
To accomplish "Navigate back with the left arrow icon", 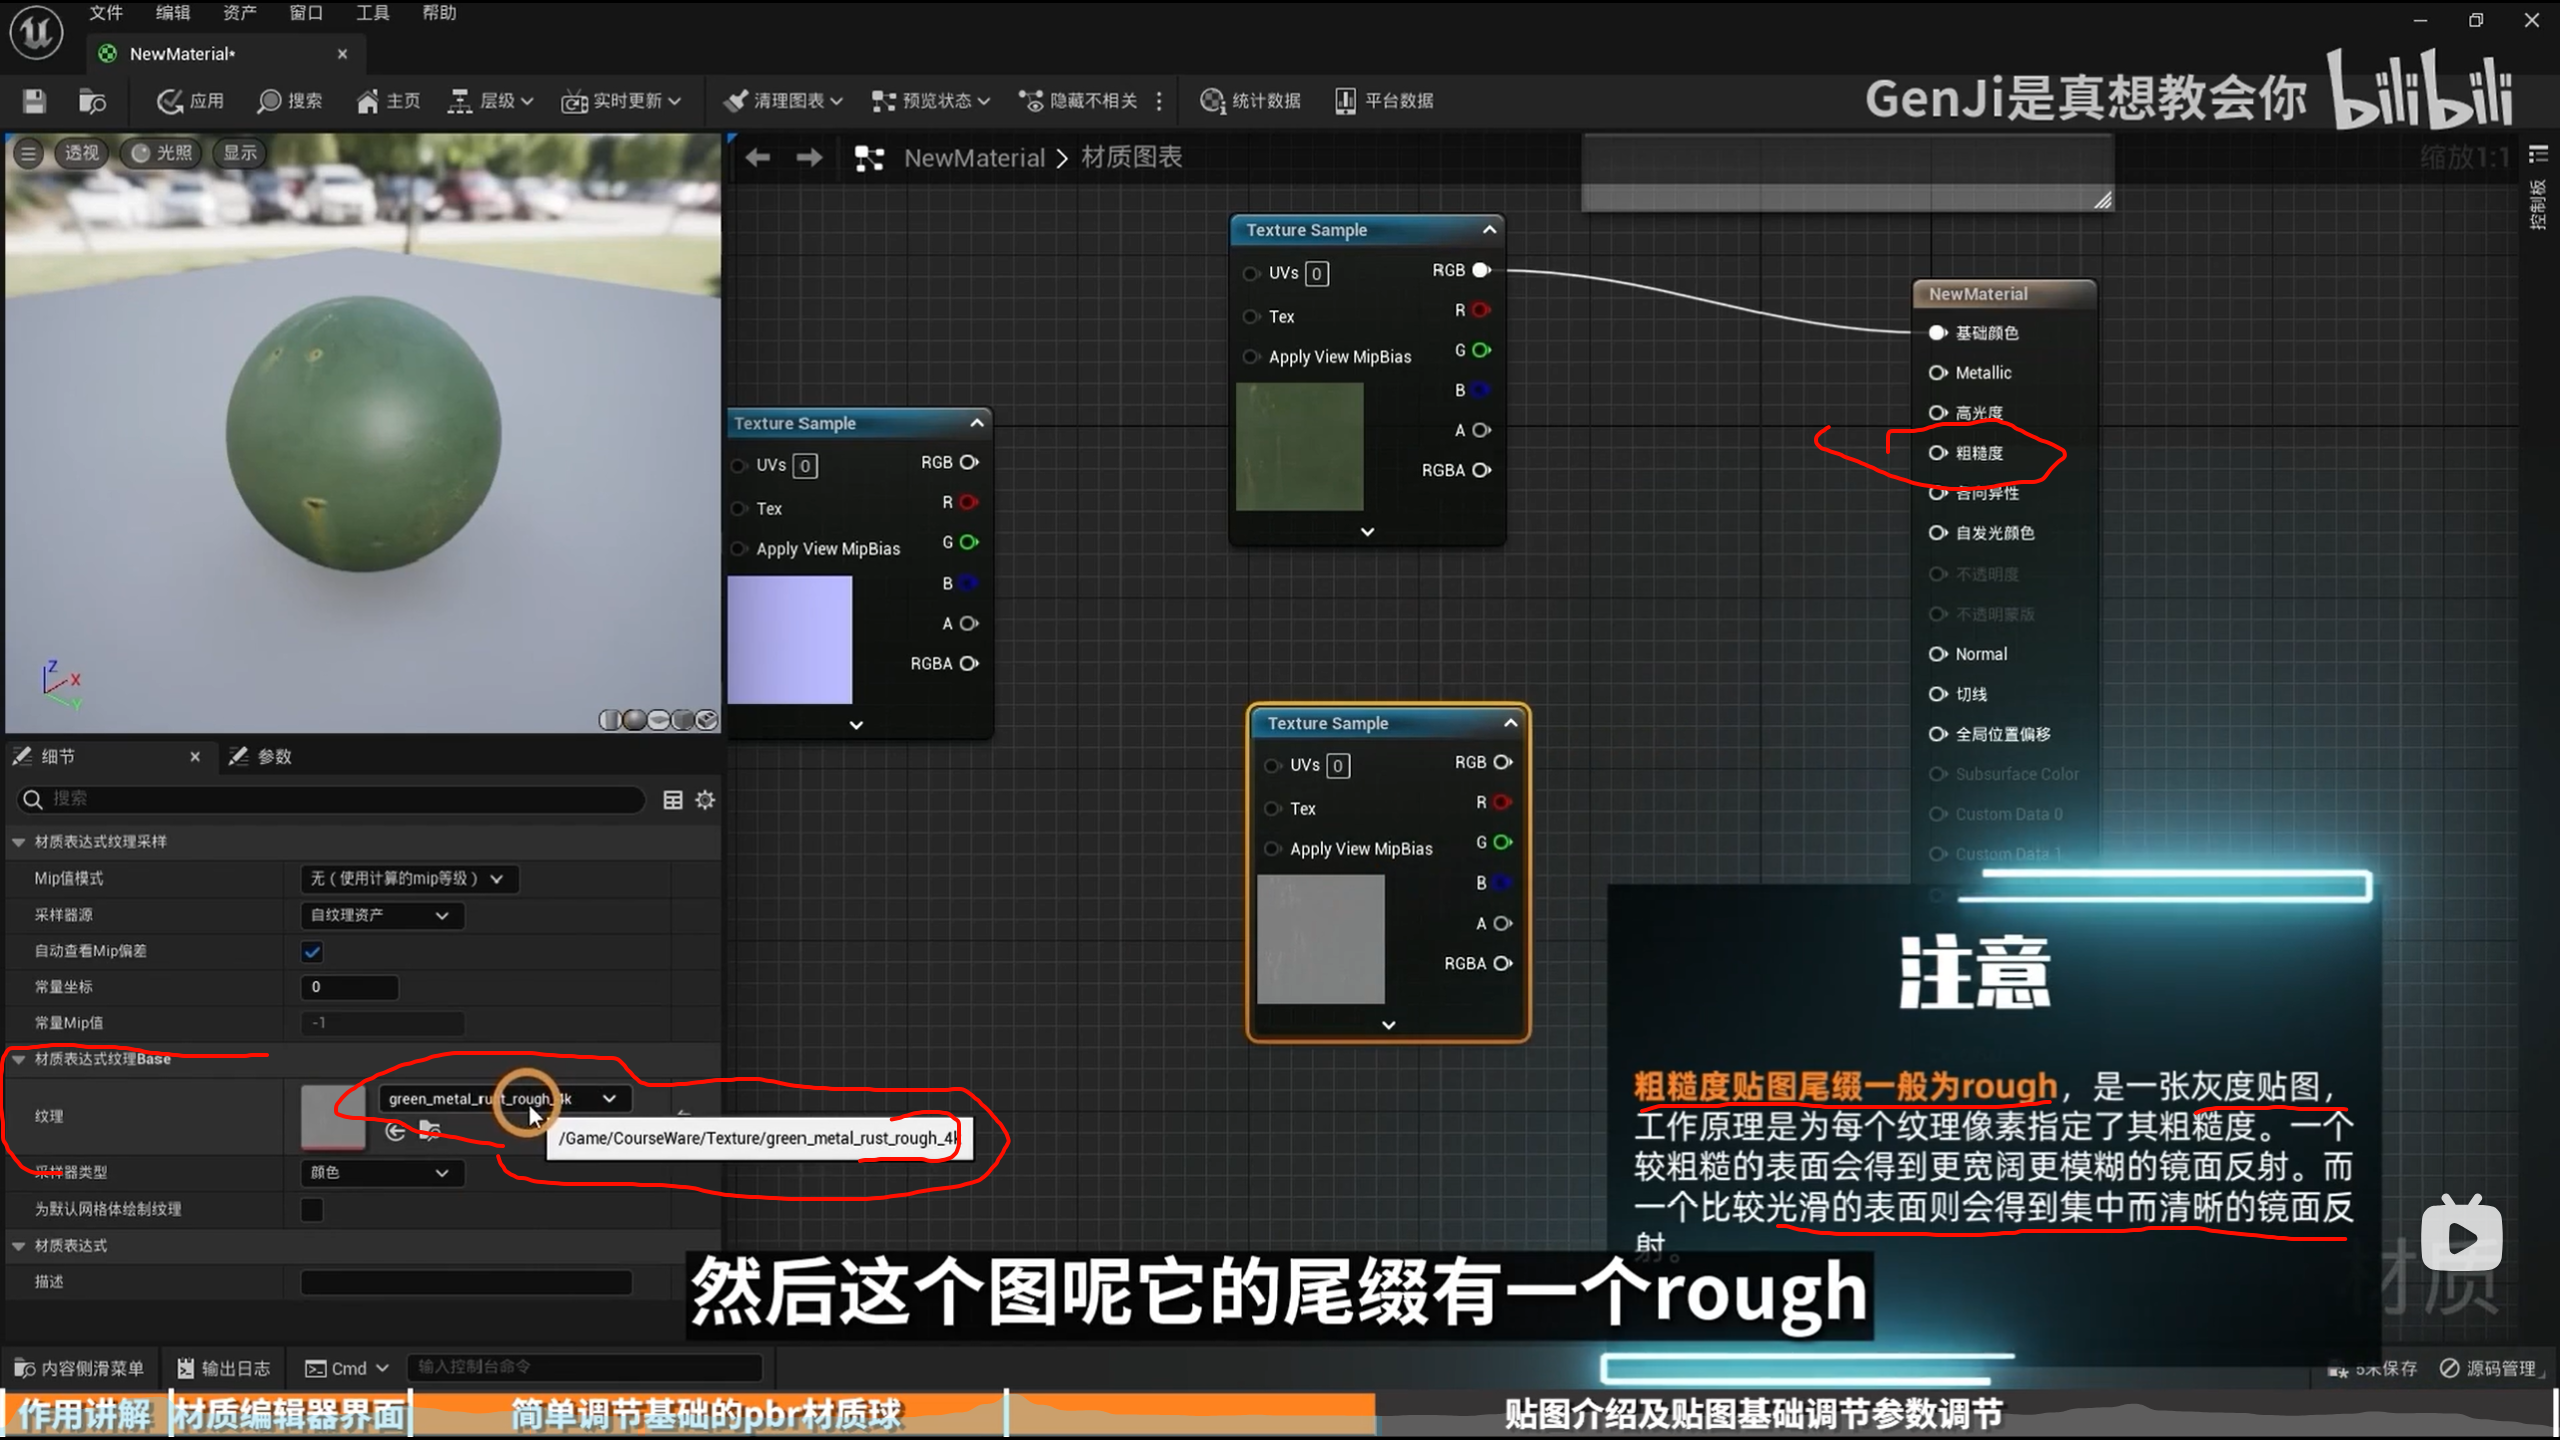I will click(757, 158).
